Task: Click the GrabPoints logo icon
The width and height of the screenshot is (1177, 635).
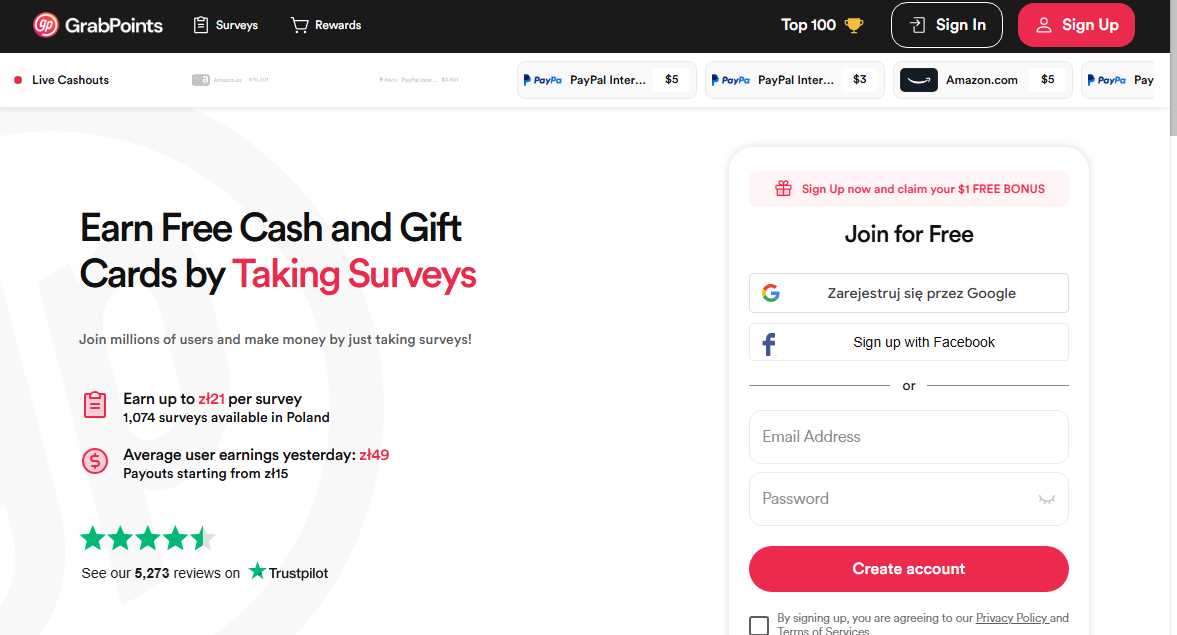Action: (45, 25)
